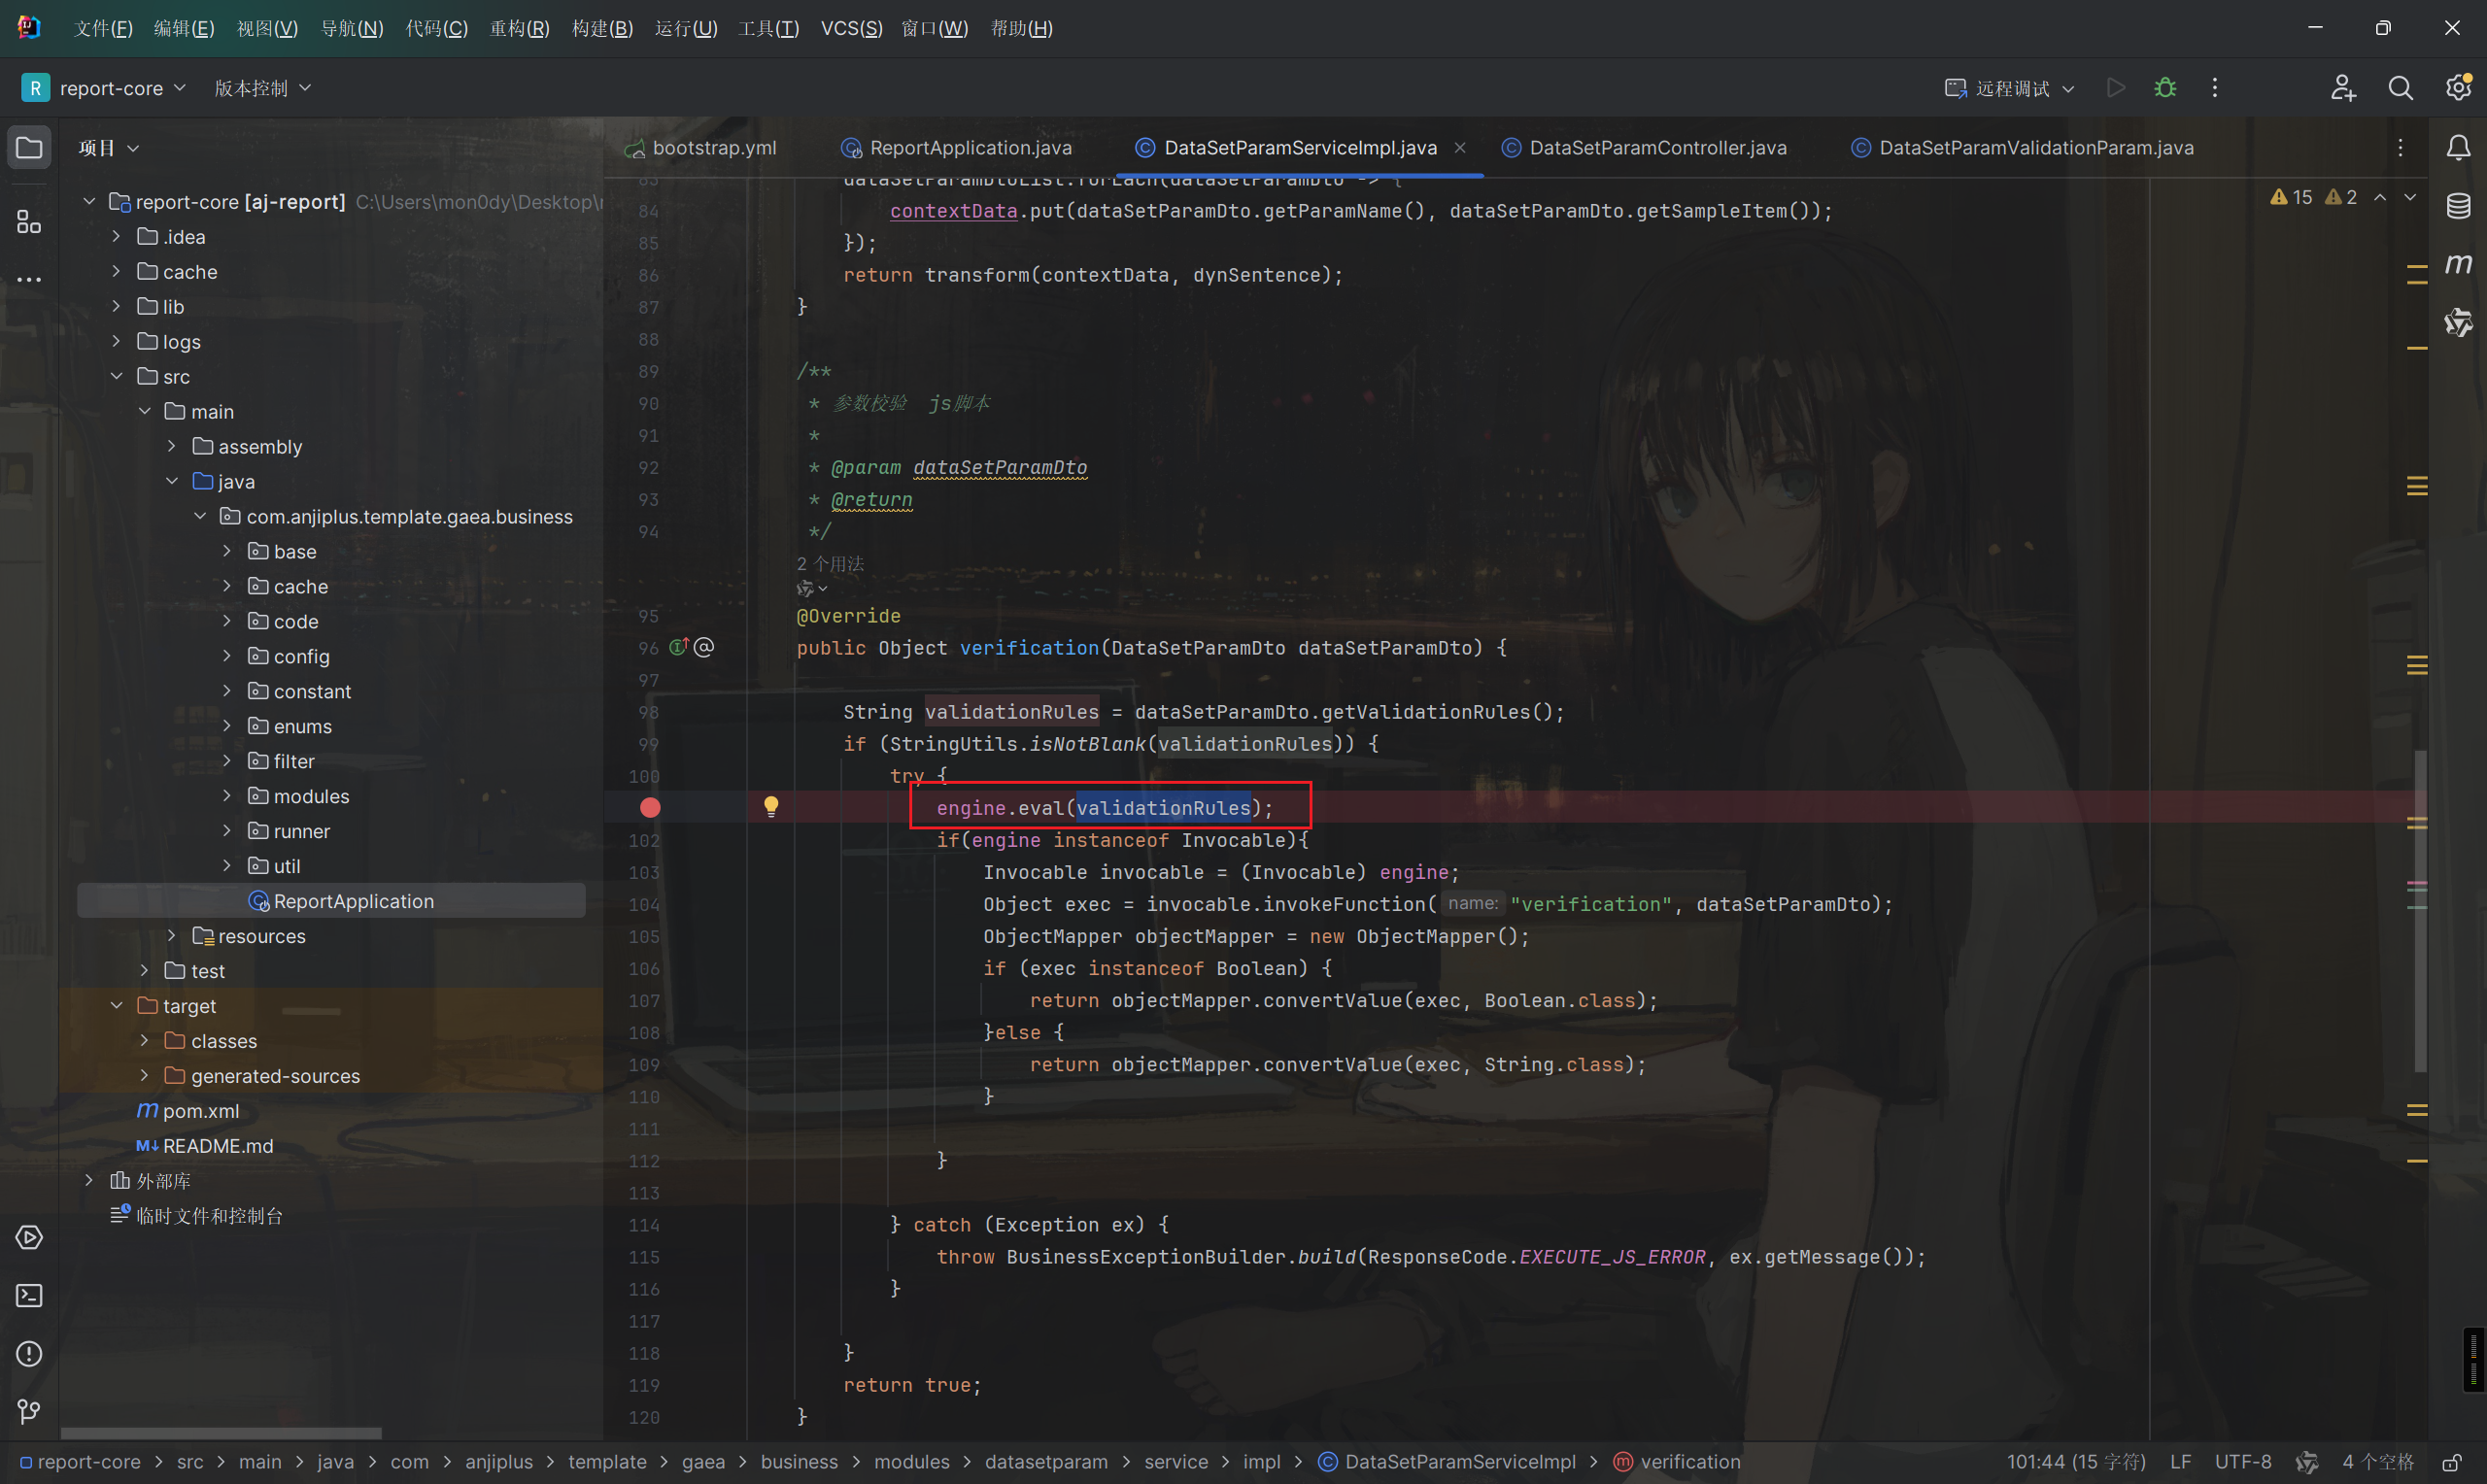Open more run actions vertical dots
Screen dimensions: 2487x1484
pyautogui.click(x=2214, y=88)
